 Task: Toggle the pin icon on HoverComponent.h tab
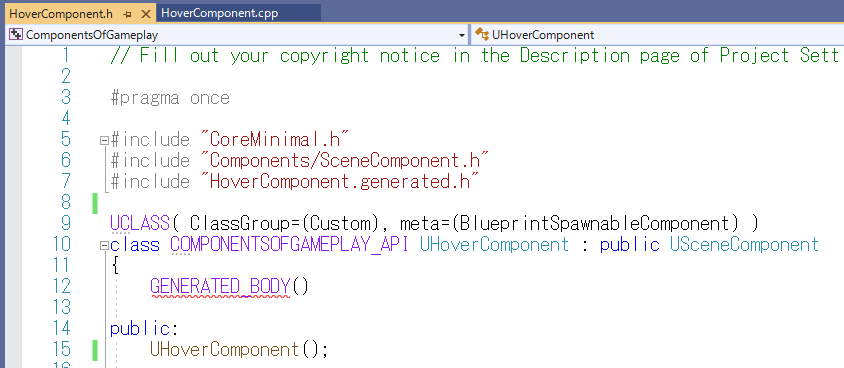128,14
